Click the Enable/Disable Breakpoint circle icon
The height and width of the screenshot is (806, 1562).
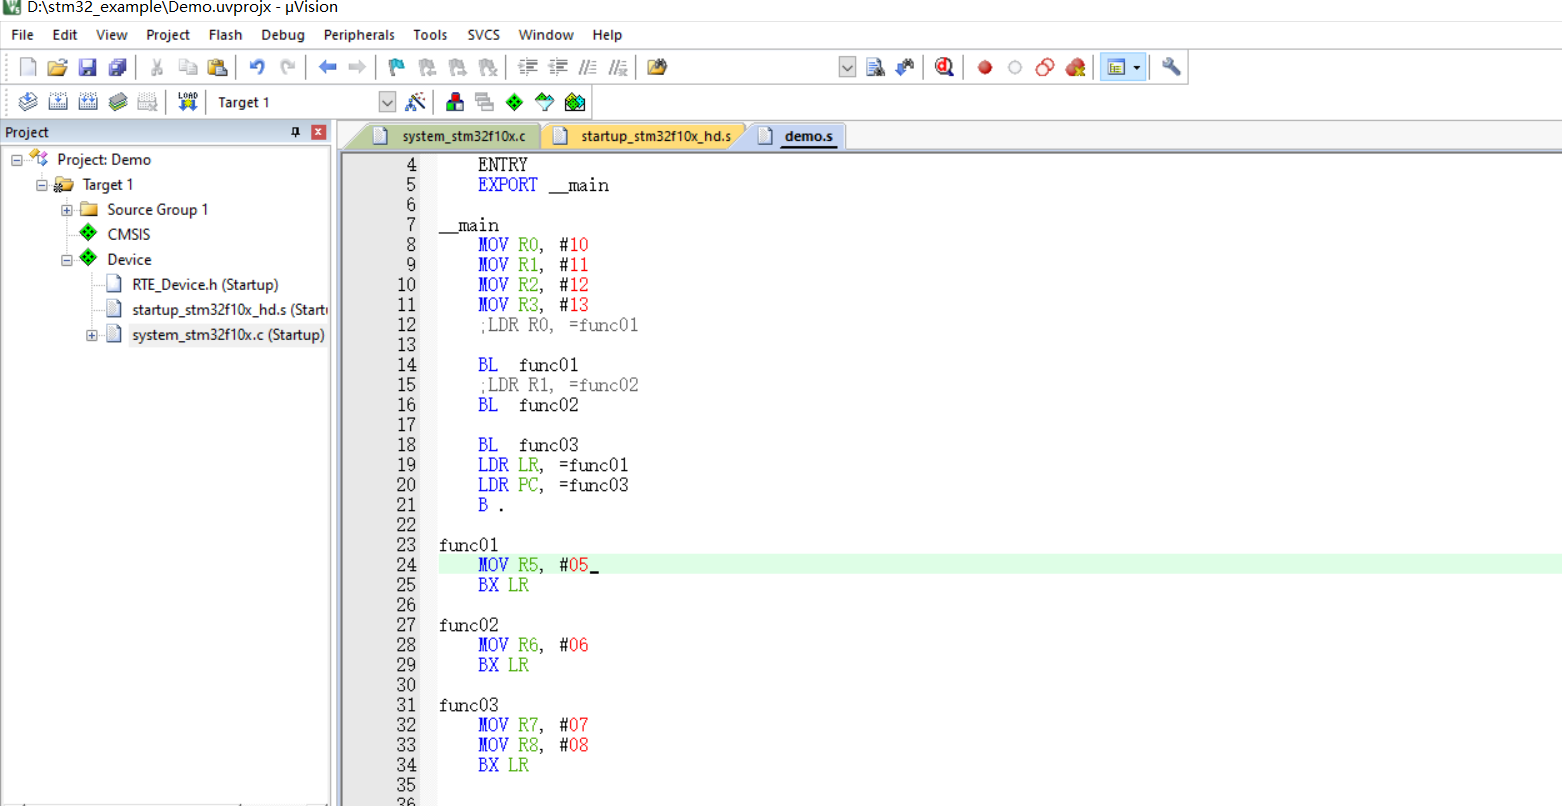(1015, 67)
